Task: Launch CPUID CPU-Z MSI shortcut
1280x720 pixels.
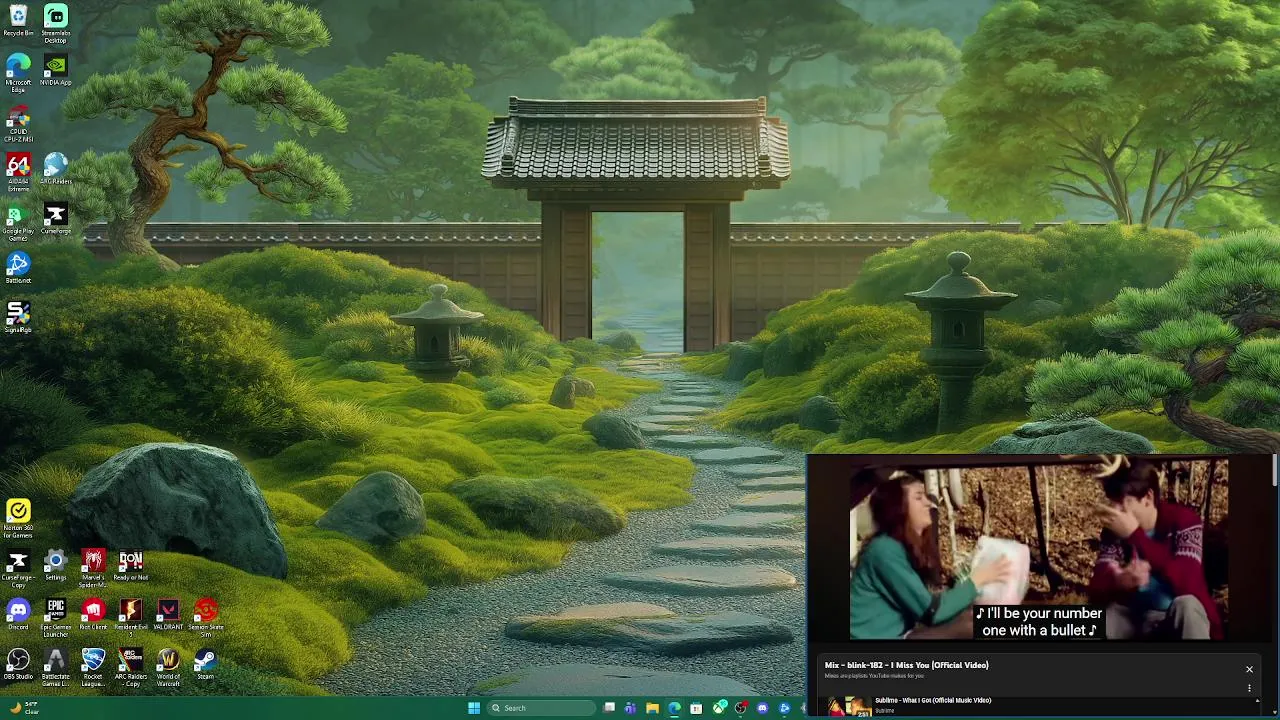Action: (x=18, y=123)
